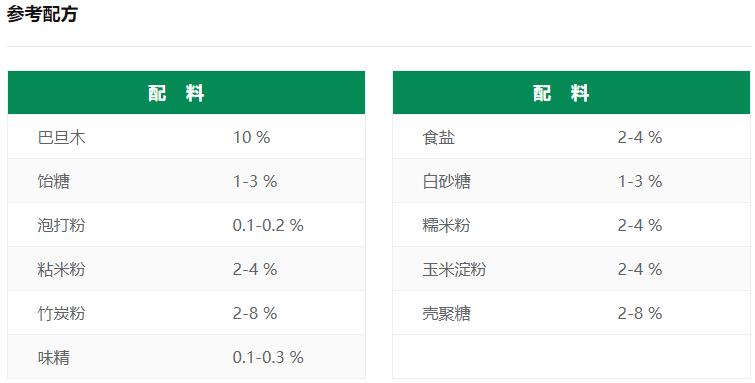Click the 2-8 % value for 竹炭粉
Image resolution: width=755 pixels, height=383 pixels.
pos(255,313)
